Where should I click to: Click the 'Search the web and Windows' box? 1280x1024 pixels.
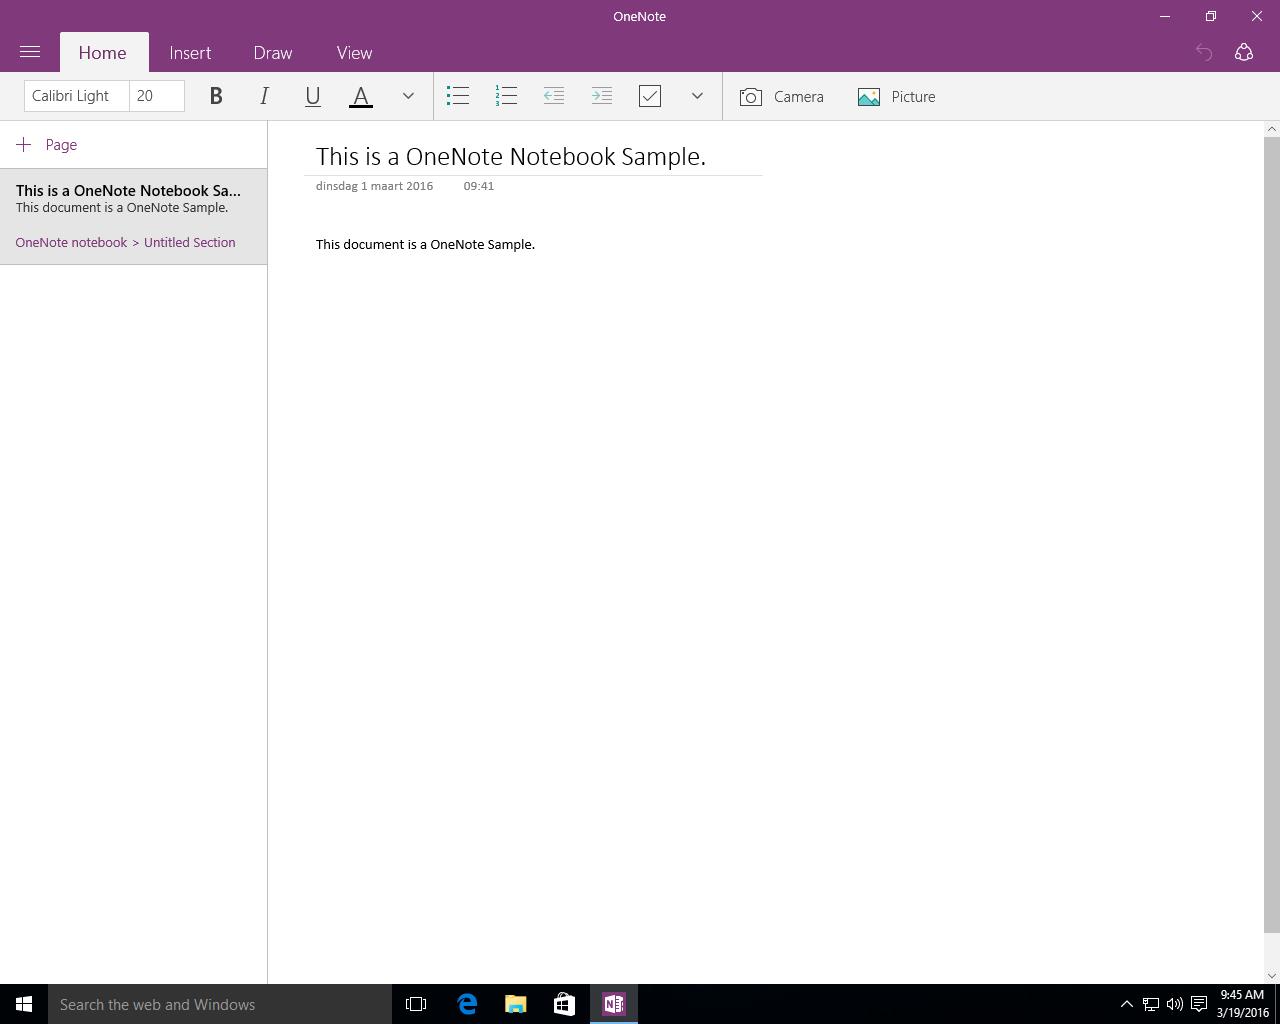(220, 1004)
